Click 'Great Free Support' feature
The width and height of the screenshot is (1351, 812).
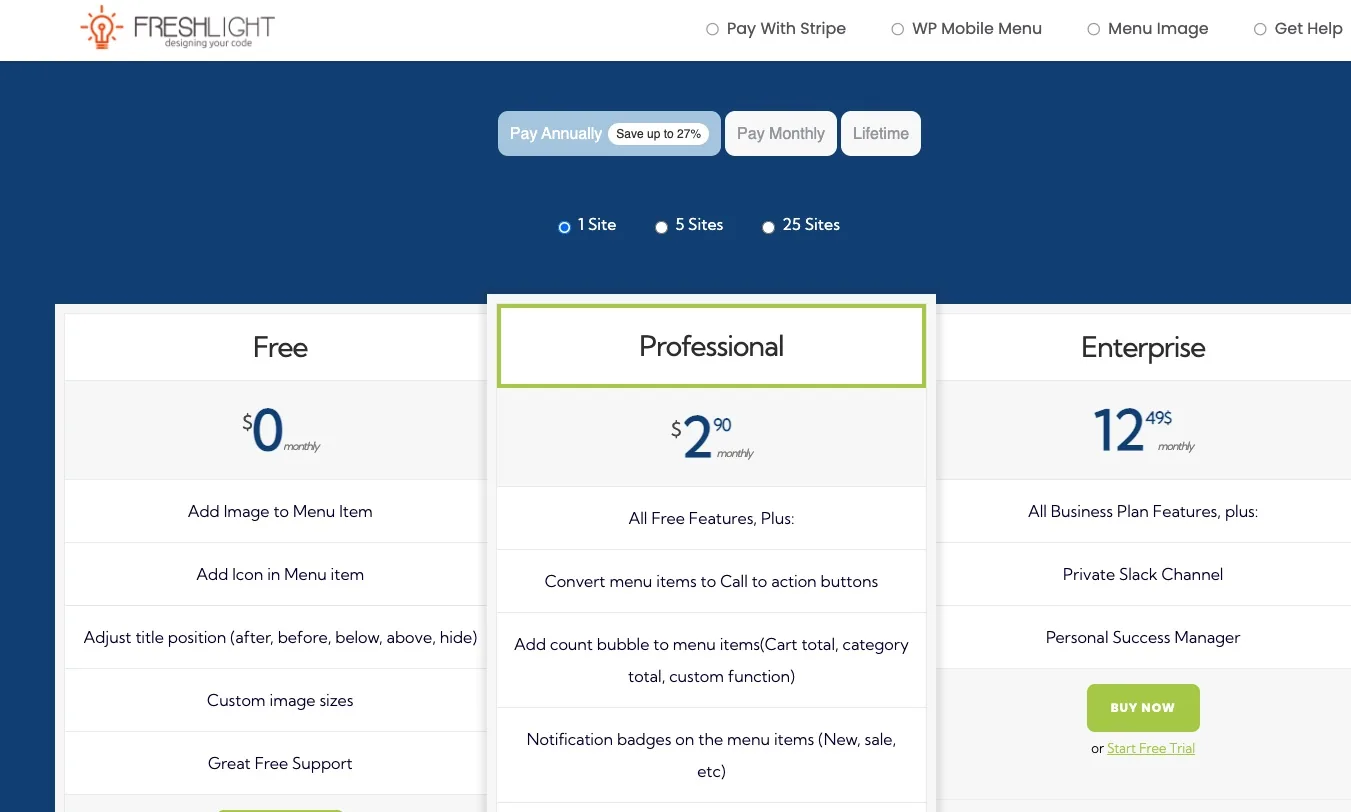(x=280, y=763)
